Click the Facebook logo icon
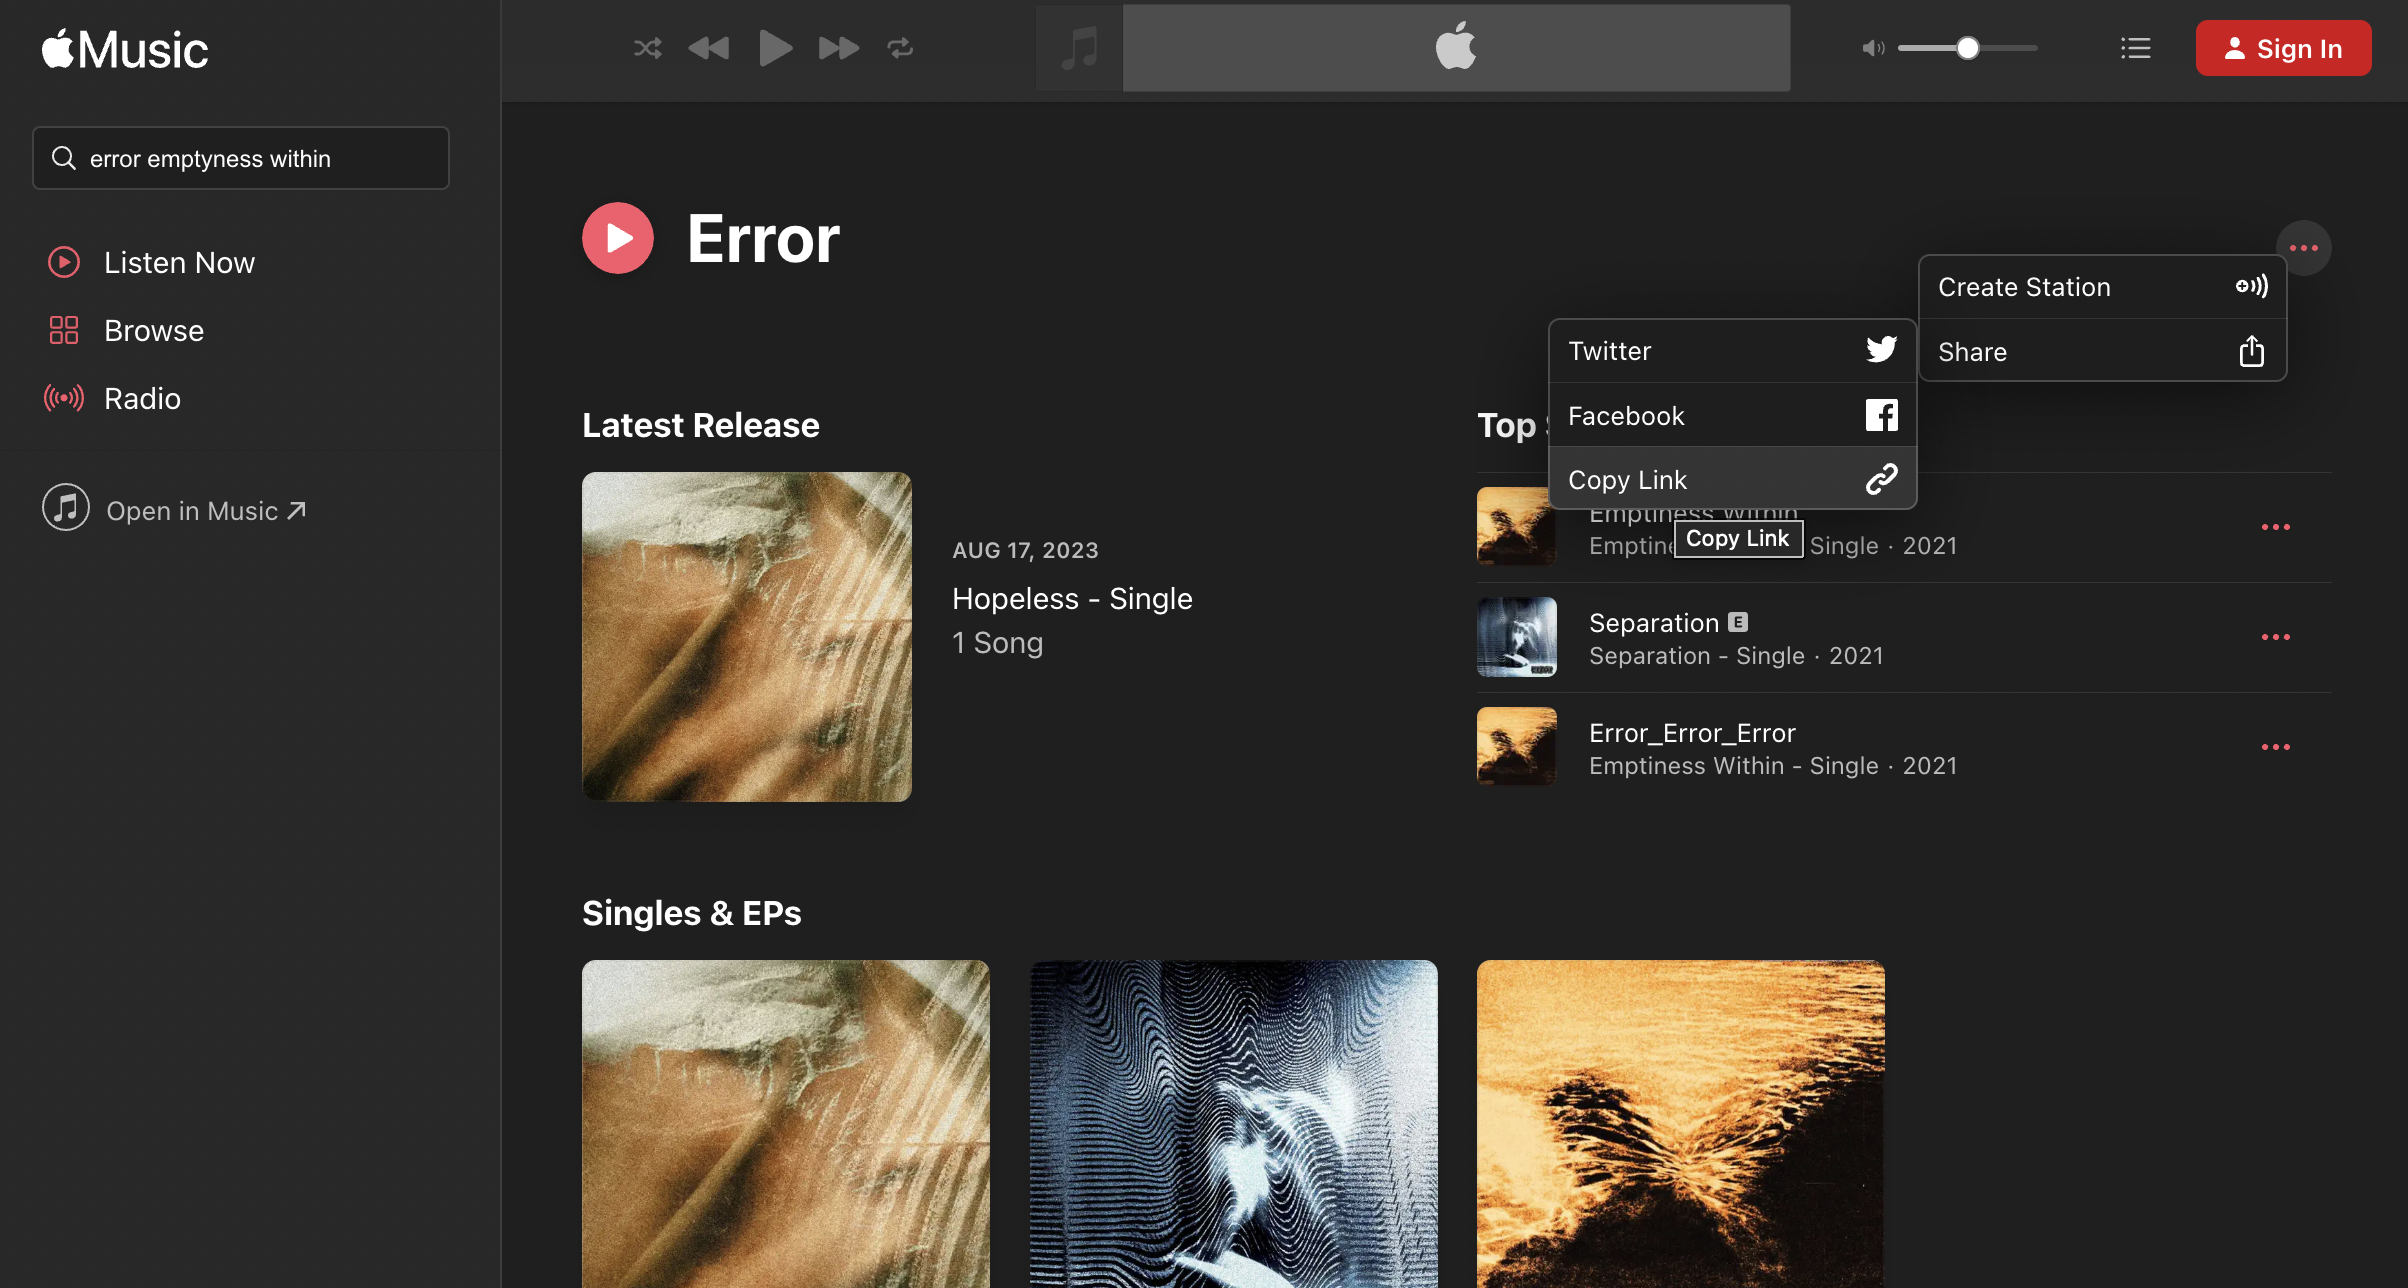This screenshot has width=2408, height=1288. [x=1881, y=415]
